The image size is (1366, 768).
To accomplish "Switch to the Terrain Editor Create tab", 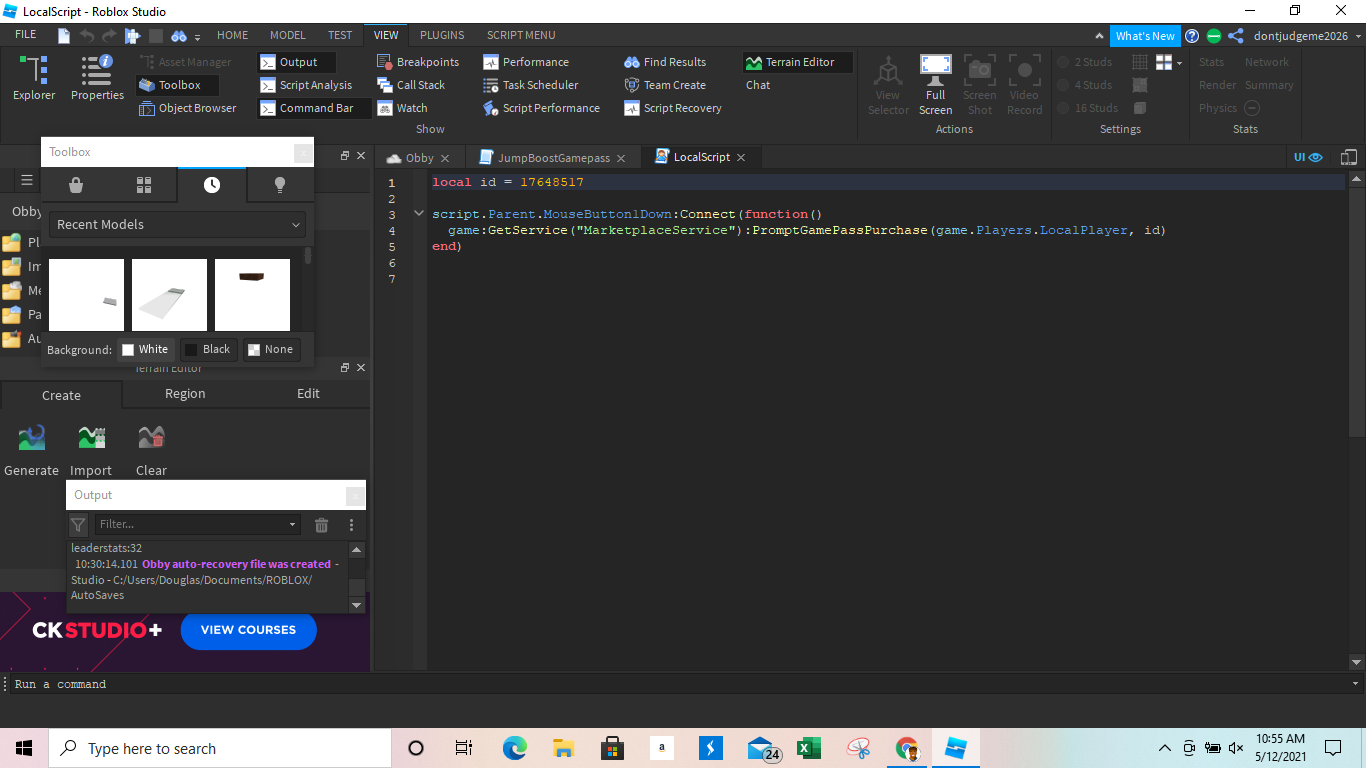I will coord(61,395).
